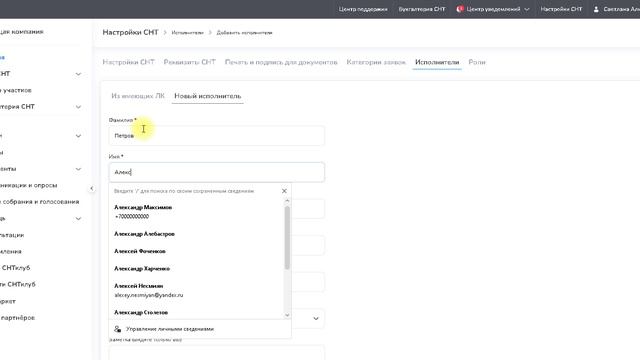640x360 pixels.
Task: Click the Фамилия input containing Петров
Action: pos(217,136)
